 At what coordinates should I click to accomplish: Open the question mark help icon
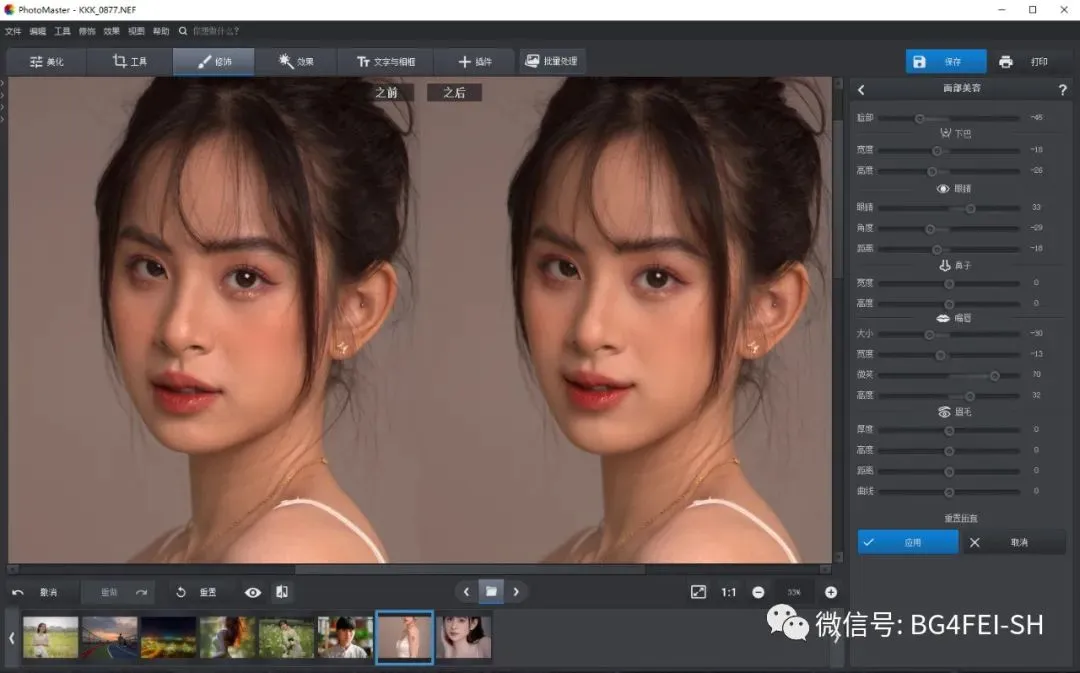[x=1062, y=90]
